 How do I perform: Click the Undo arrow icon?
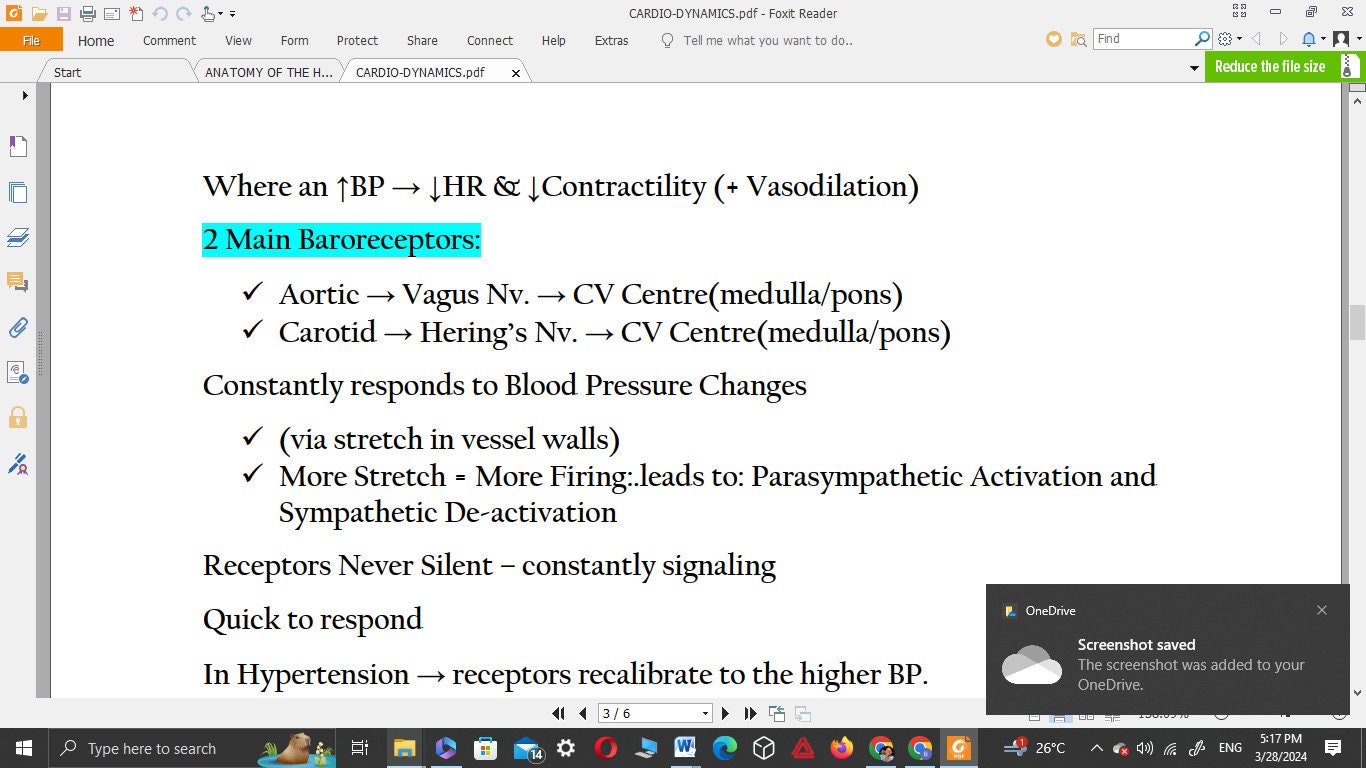(x=159, y=14)
